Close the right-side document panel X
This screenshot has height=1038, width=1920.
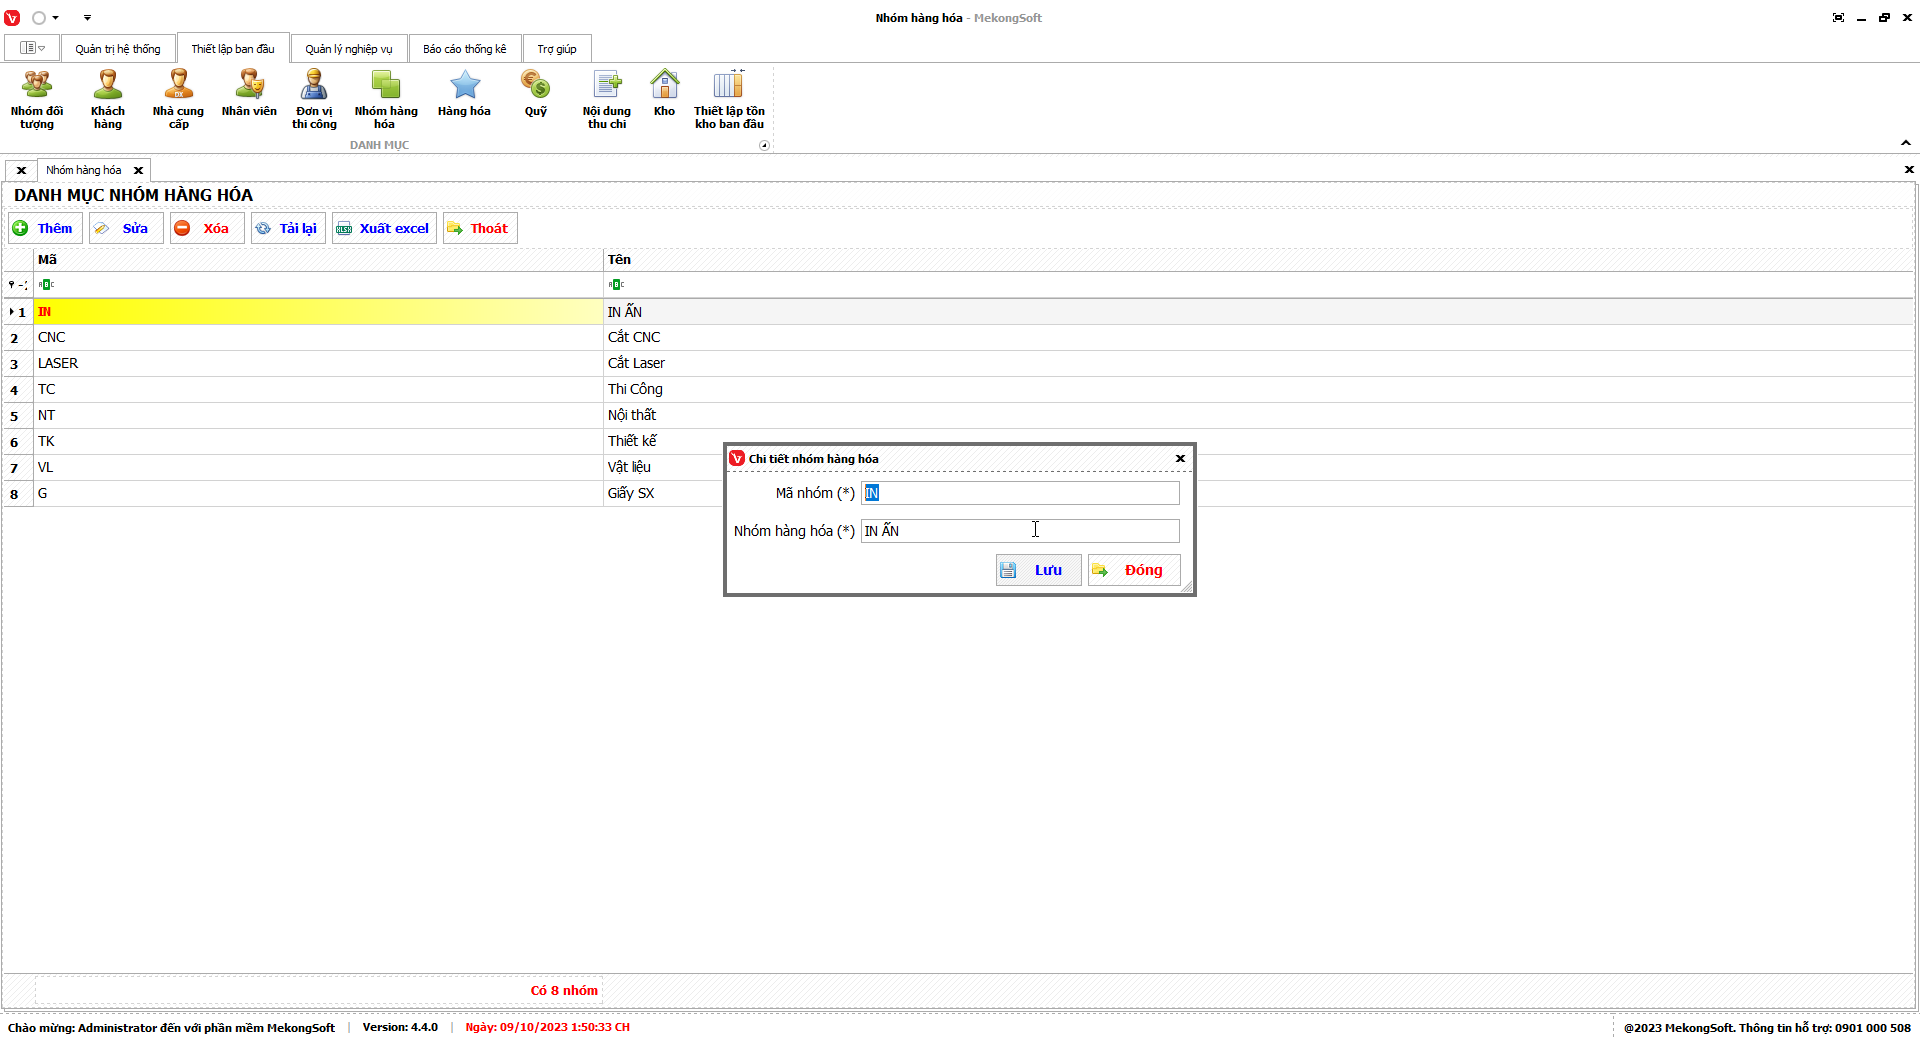[x=1909, y=170]
